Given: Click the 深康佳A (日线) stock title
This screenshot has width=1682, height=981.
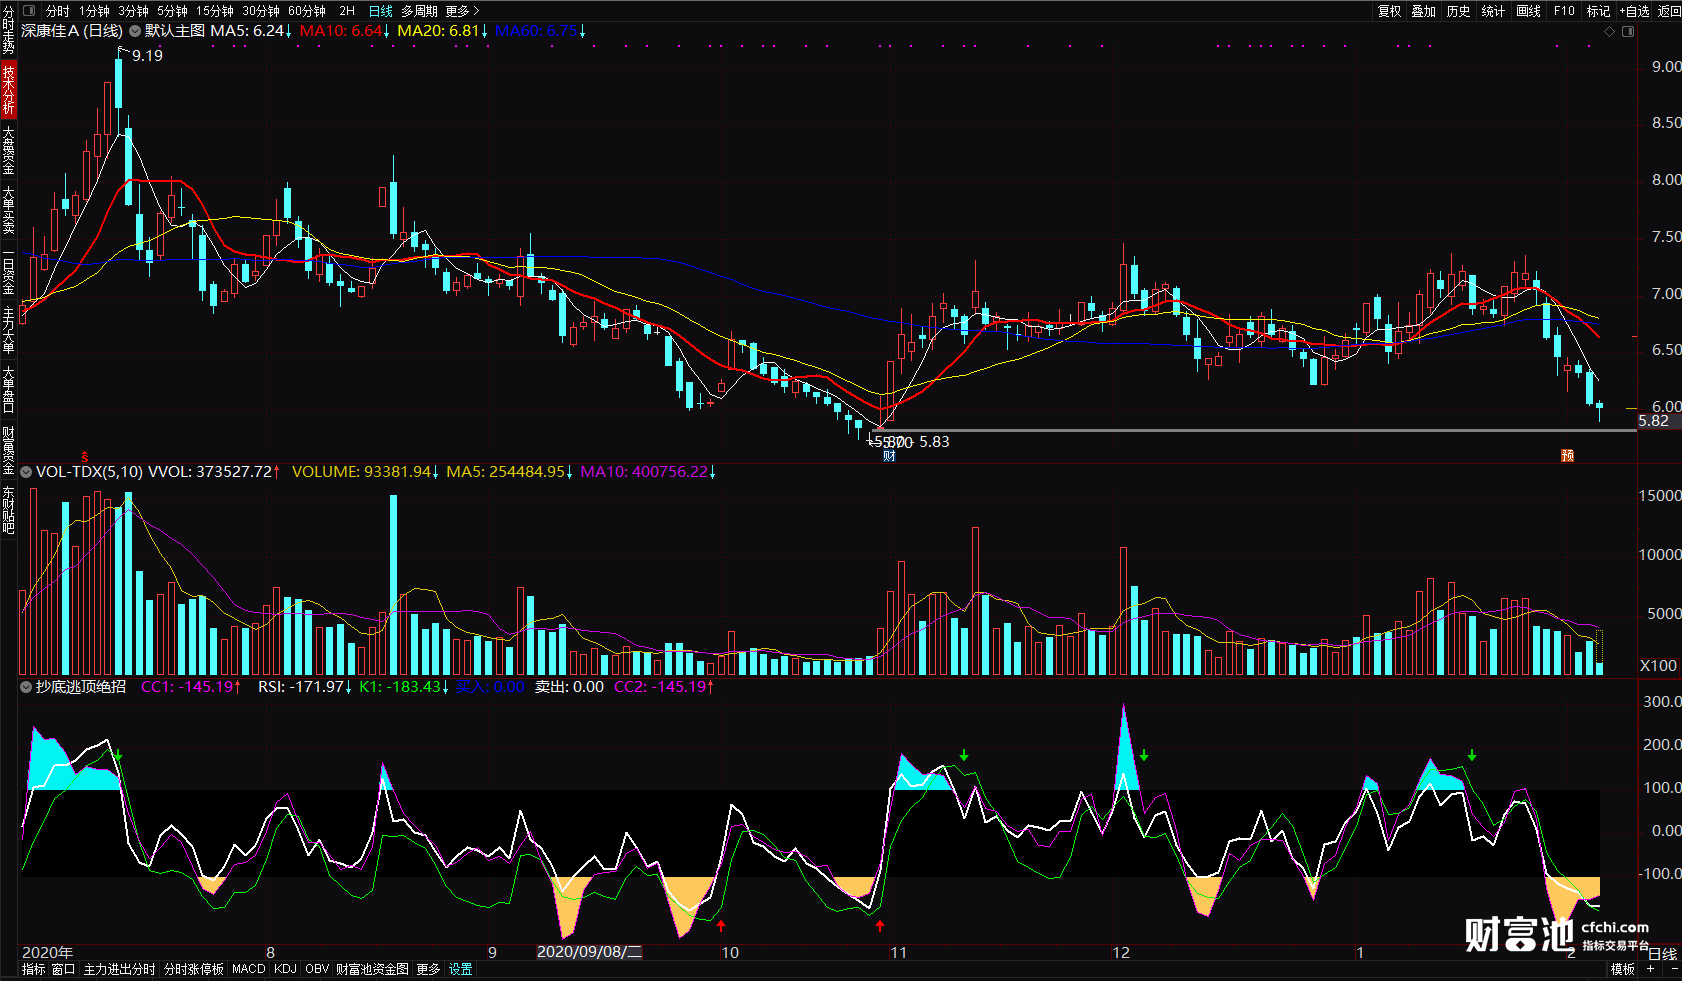Looking at the screenshot, I should coord(72,31).
